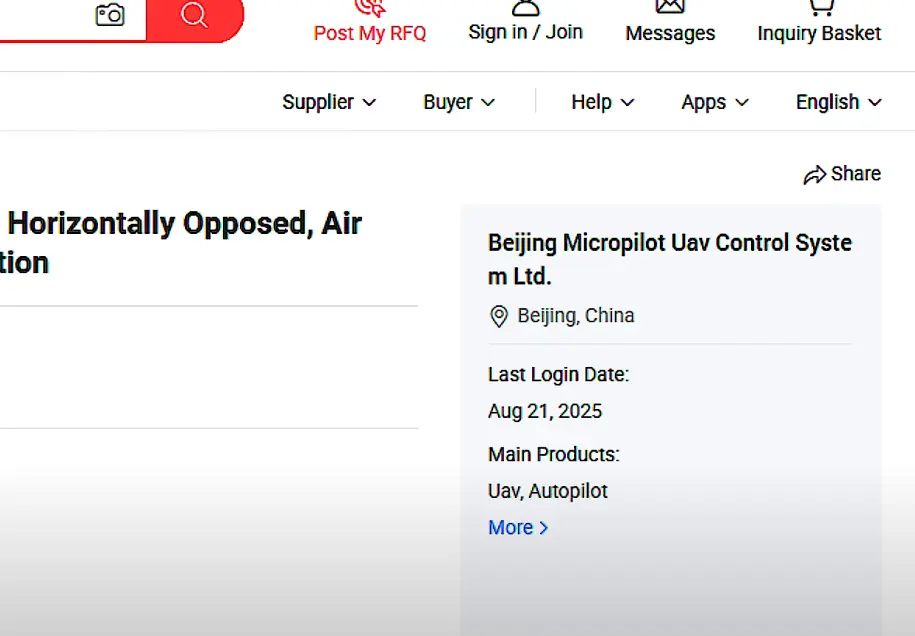Open the More link under Main Products
The width and height of the screenshot is (915, 636).
[x=518, y=527]
